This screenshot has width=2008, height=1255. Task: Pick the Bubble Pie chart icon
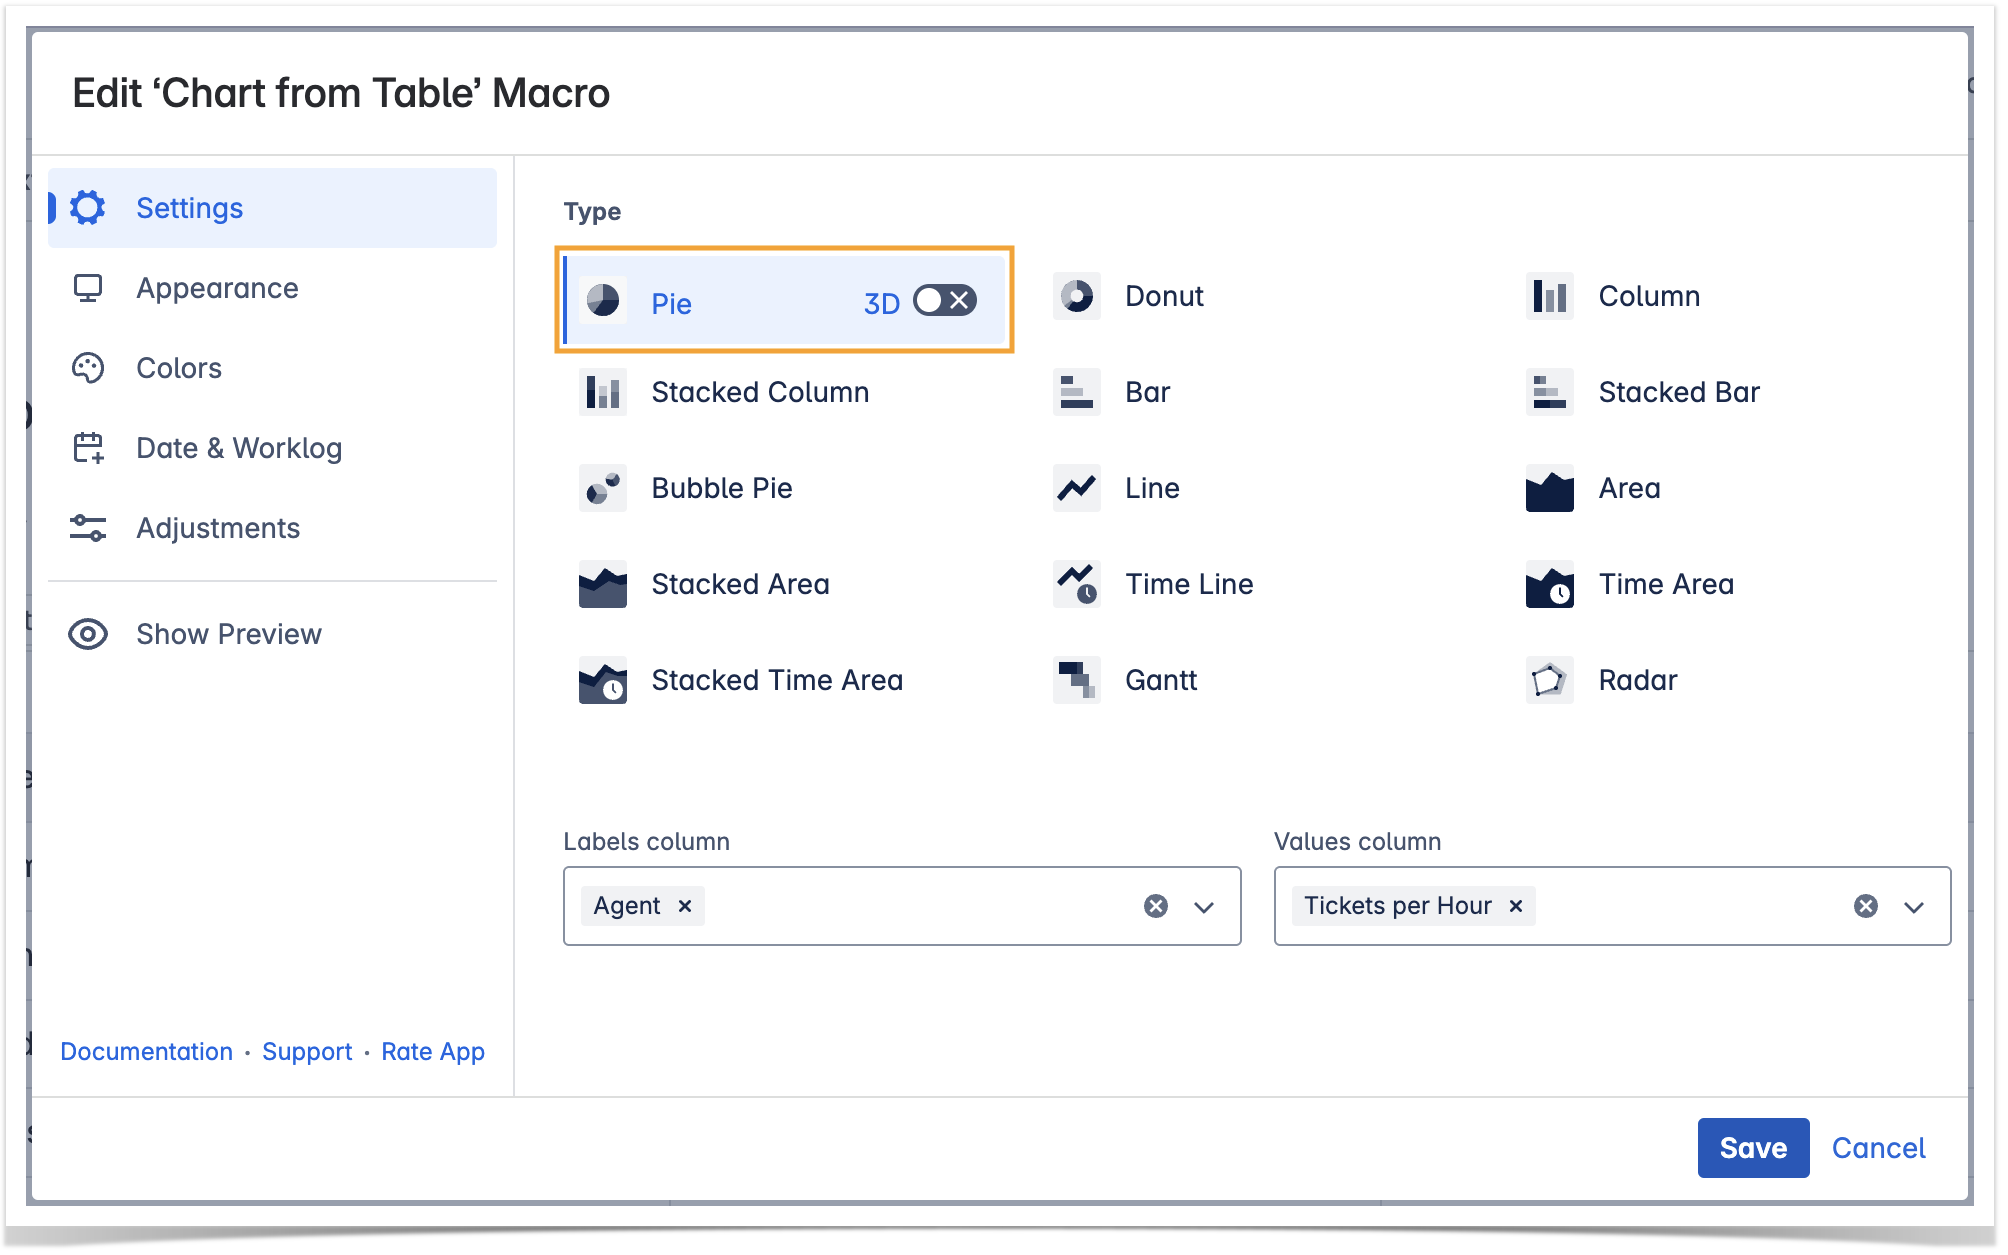click(x=602, y=488)
